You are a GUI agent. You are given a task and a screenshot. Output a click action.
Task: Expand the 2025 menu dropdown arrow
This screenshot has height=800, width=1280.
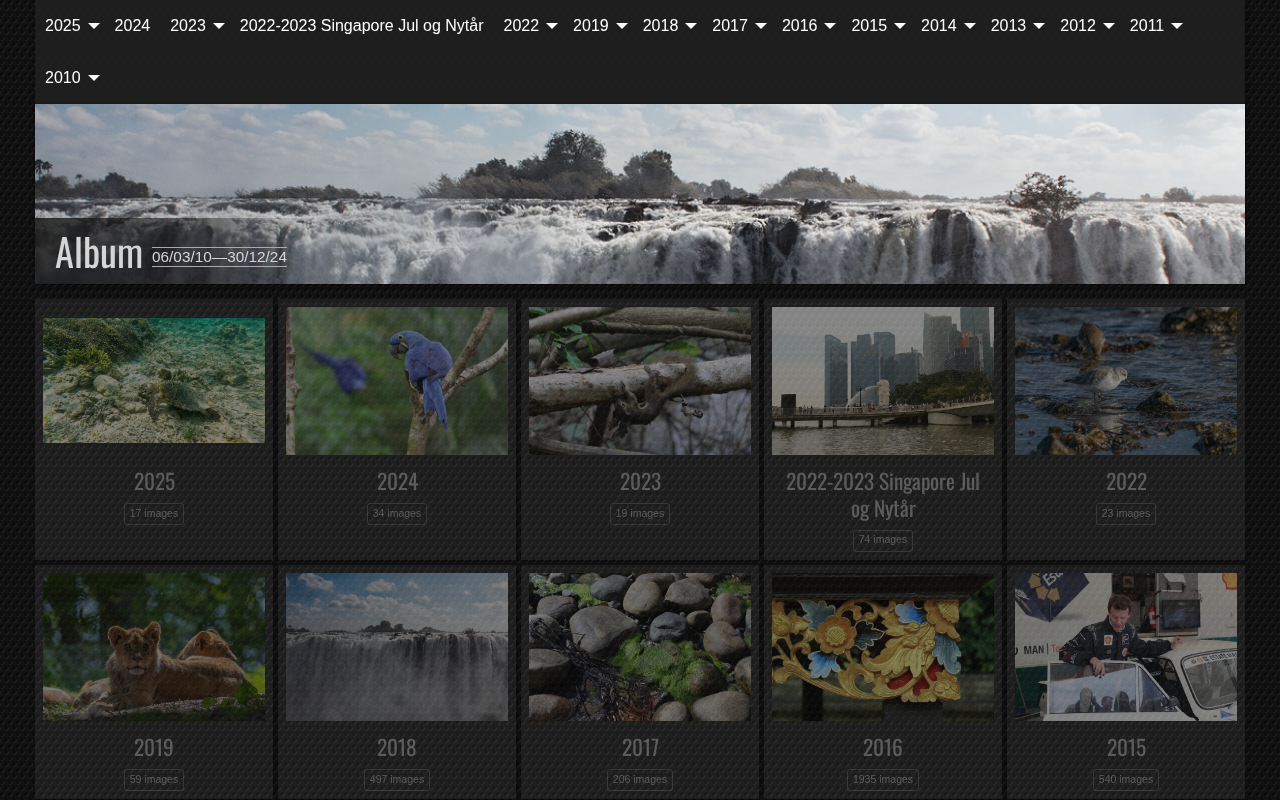coord(93,26)
